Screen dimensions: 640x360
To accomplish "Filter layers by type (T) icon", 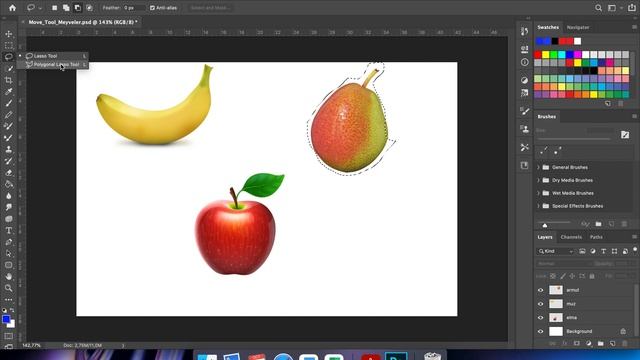I will coord(604,251).
